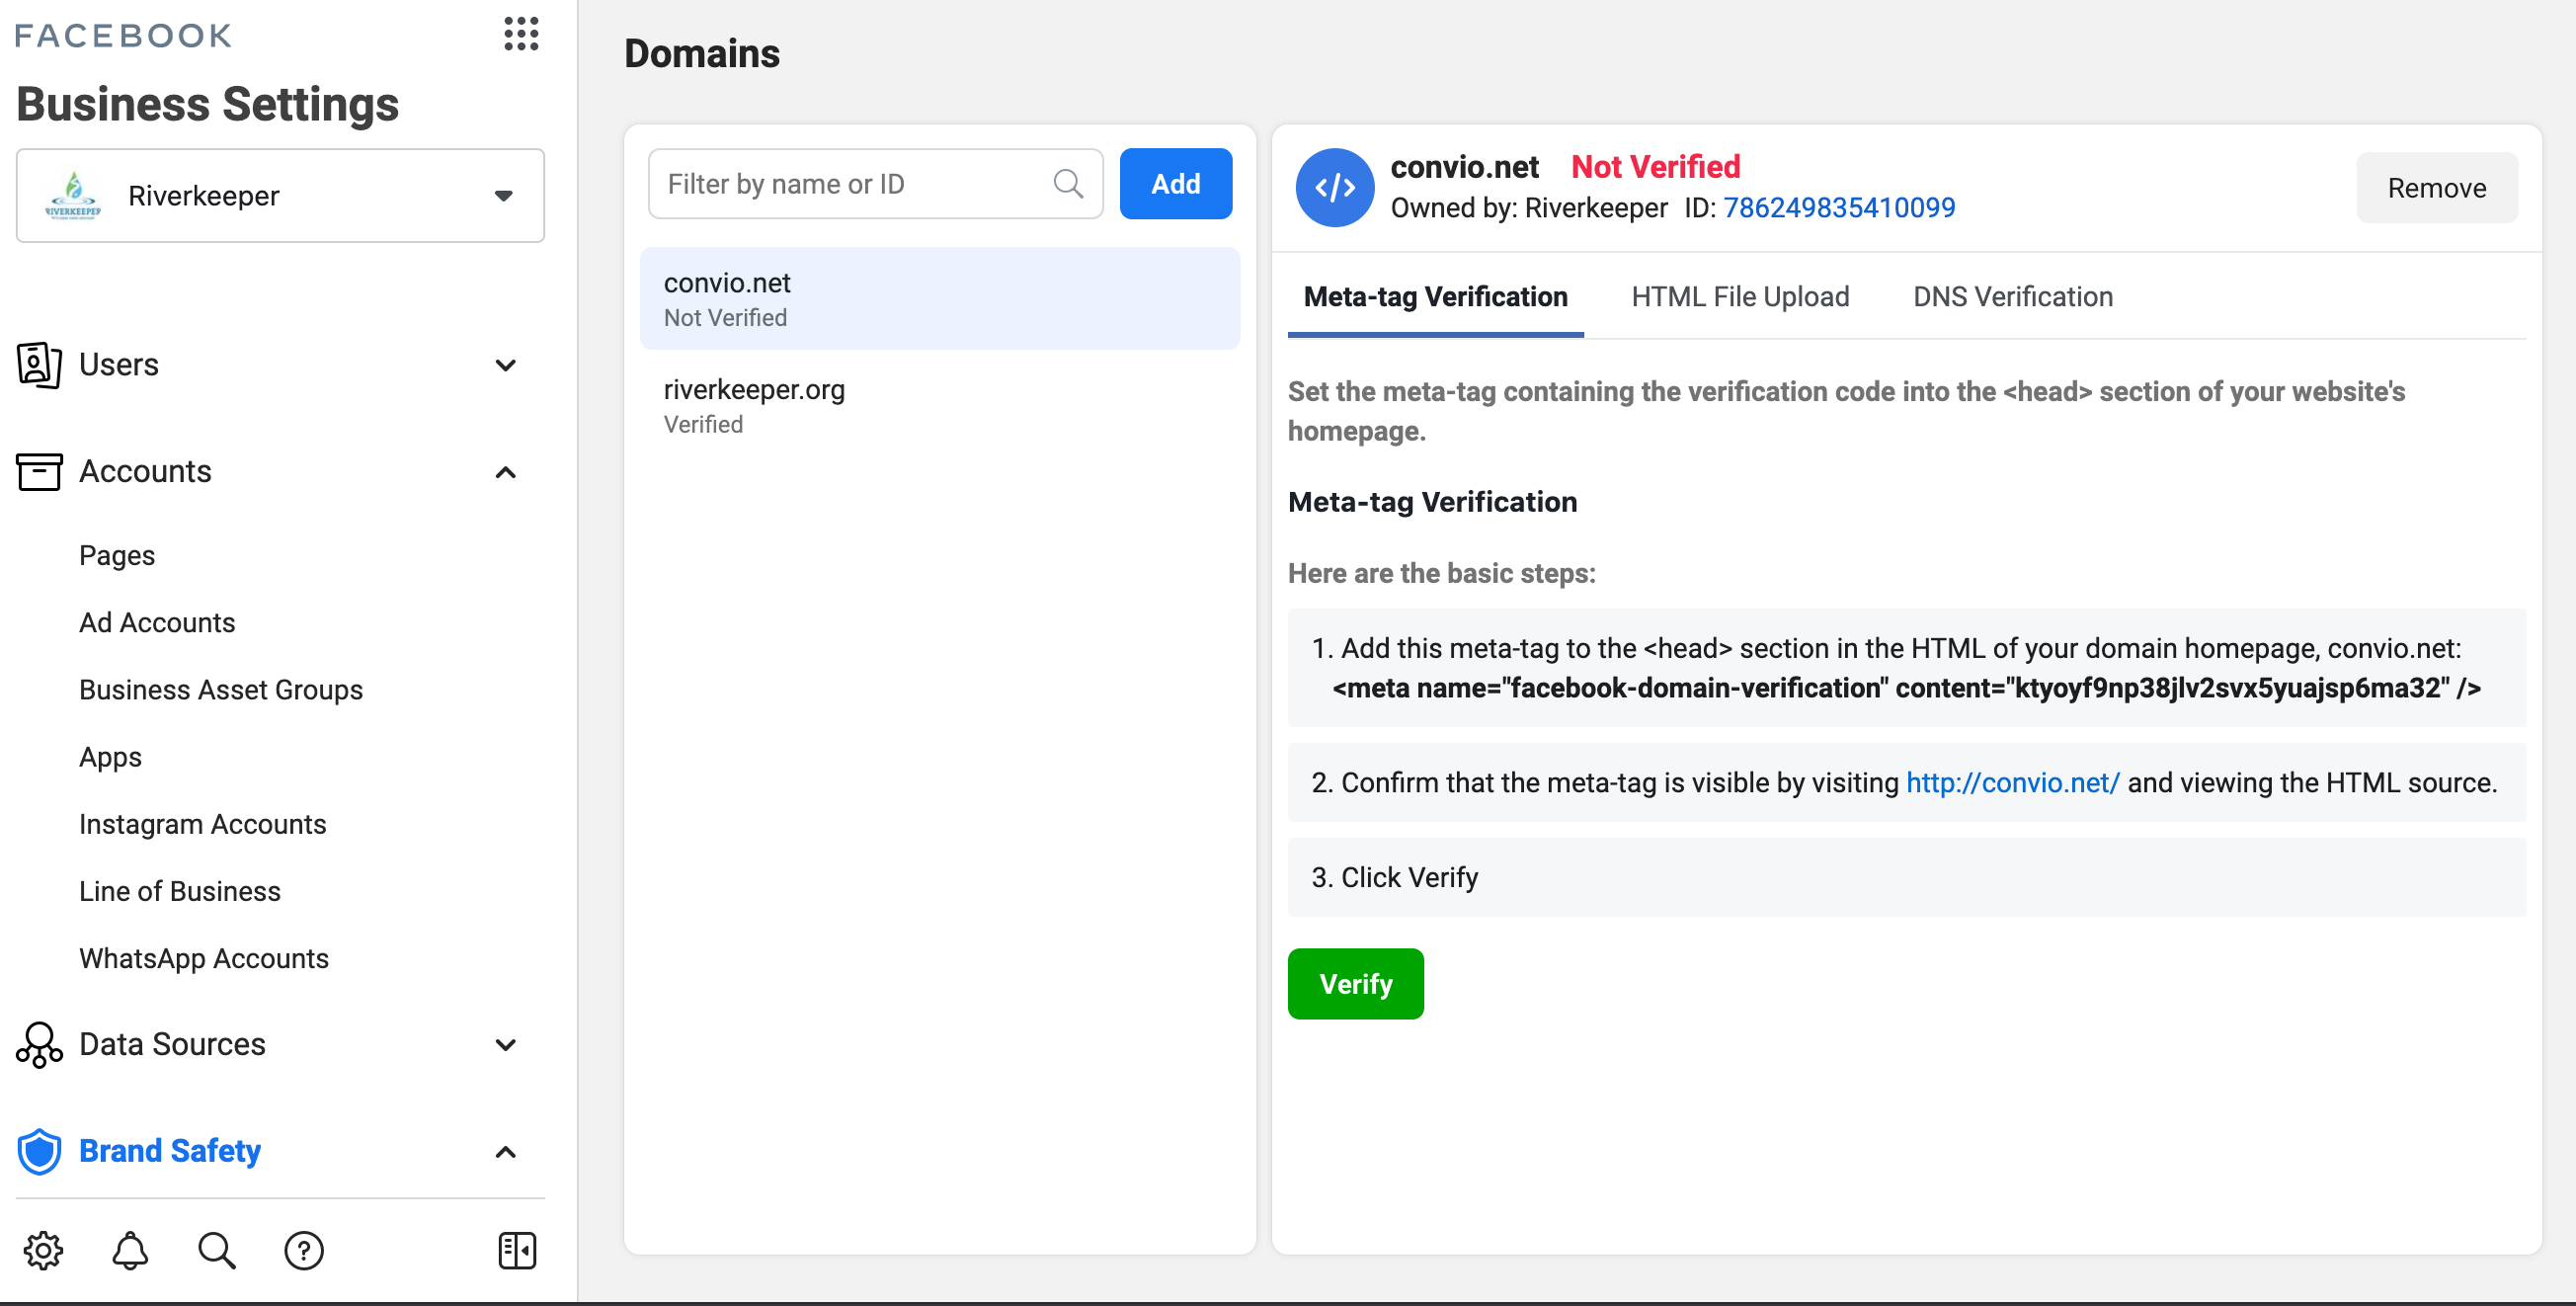
Task: Click domain ID 786249835410099
Action: click(1839, 207)
